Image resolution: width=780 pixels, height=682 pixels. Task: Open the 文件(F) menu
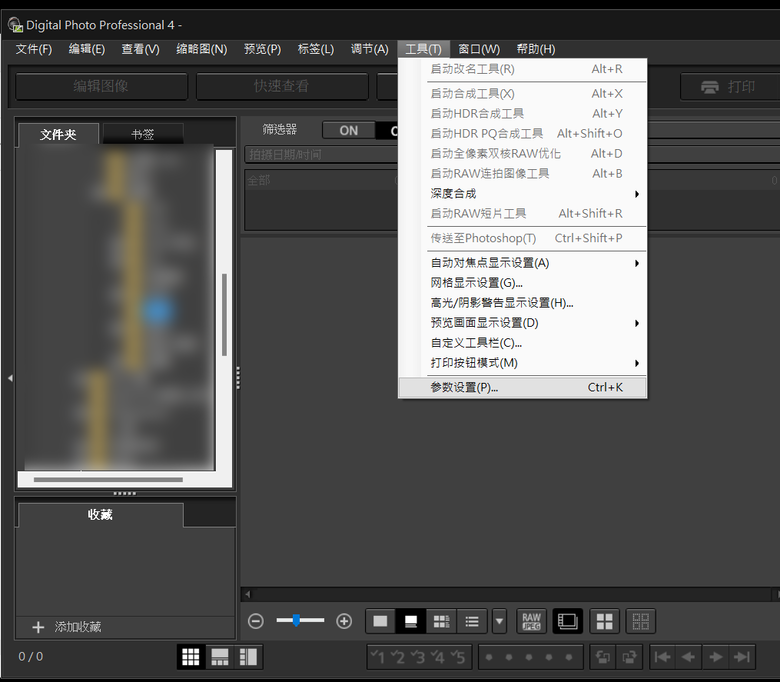(34, 49)
